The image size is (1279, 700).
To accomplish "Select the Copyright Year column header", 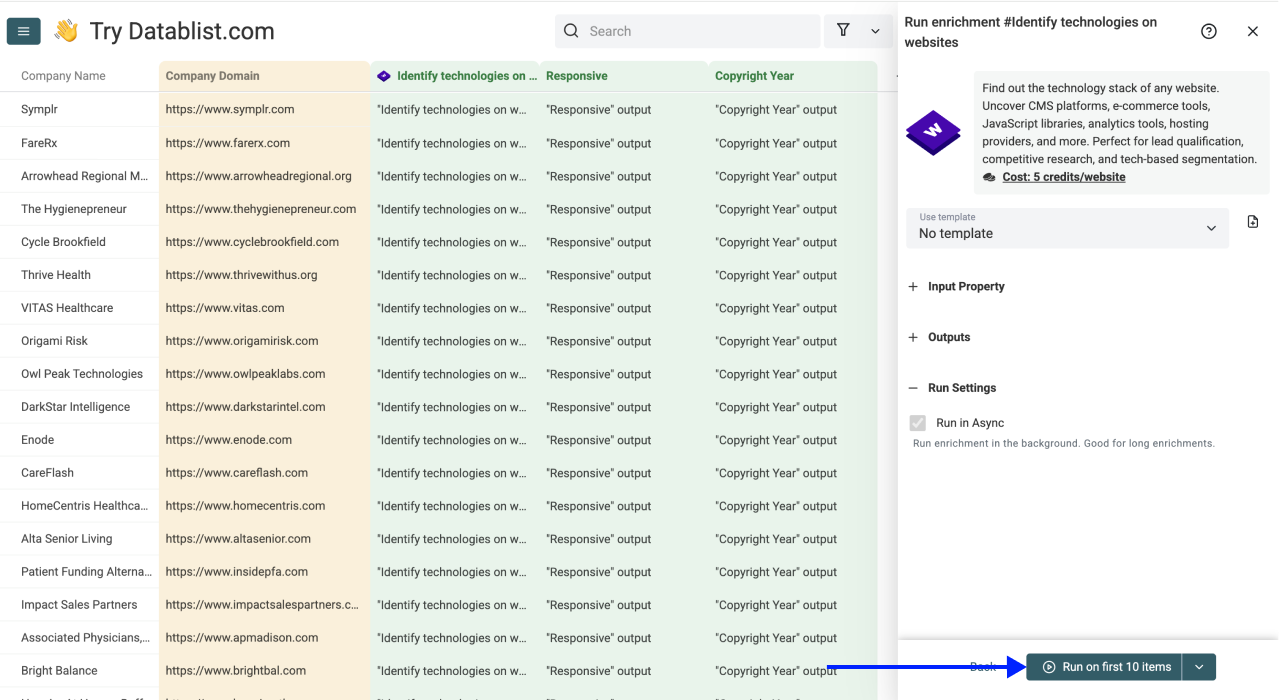I will pyautogui.click(x=754, y=76).
